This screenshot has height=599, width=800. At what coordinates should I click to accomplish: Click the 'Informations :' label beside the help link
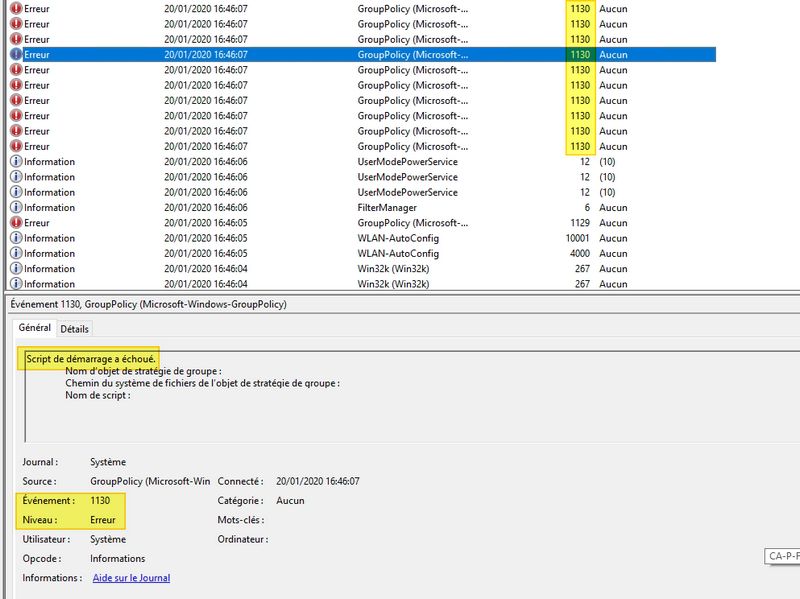[52, 578]
